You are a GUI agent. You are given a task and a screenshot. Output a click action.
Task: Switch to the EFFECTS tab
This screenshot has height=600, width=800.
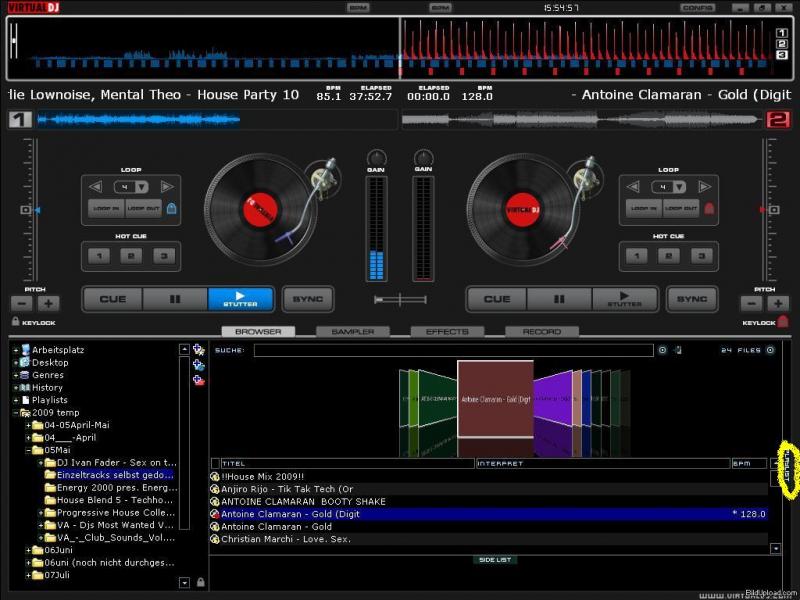447,332
